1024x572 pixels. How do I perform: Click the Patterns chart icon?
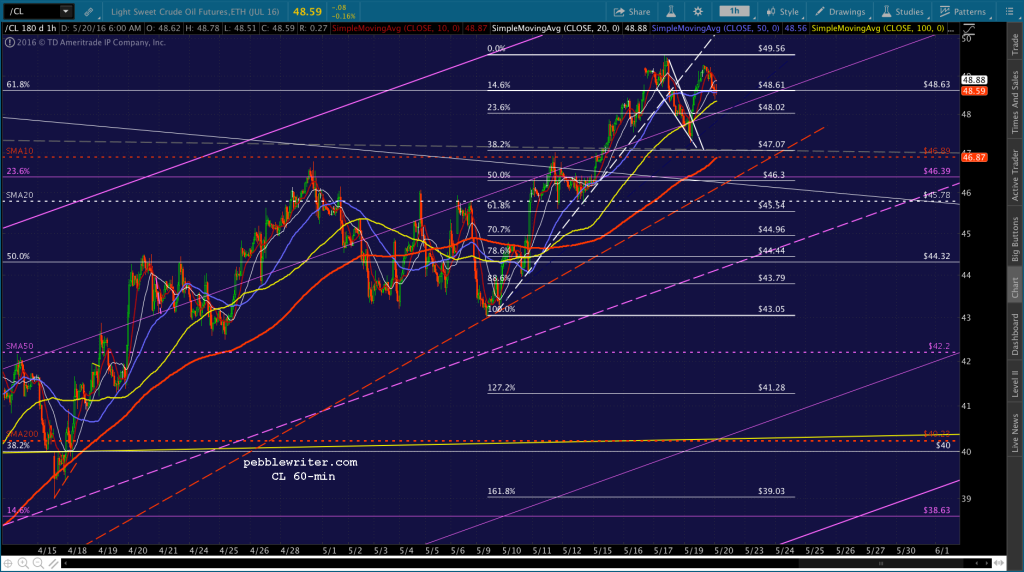pos(945,12)
